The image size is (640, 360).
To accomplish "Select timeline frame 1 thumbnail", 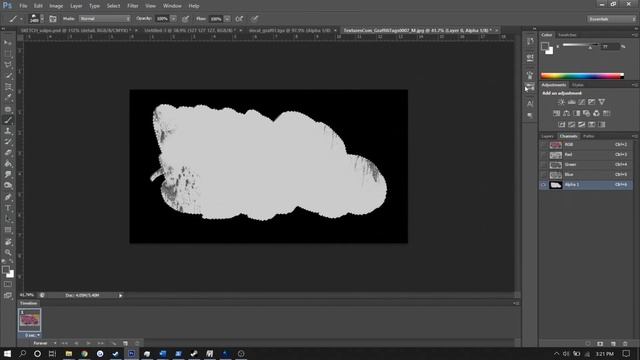I will 29,320.
